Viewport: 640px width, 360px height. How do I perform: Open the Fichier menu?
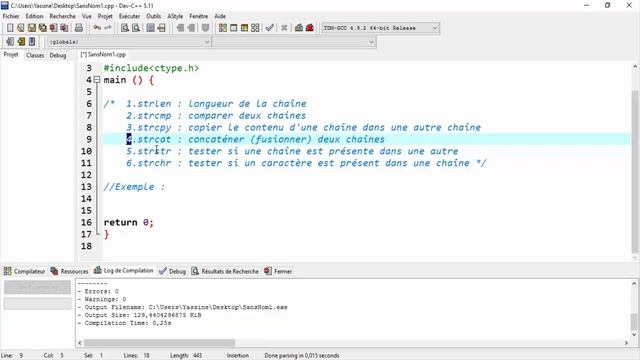tap(11, 16)
